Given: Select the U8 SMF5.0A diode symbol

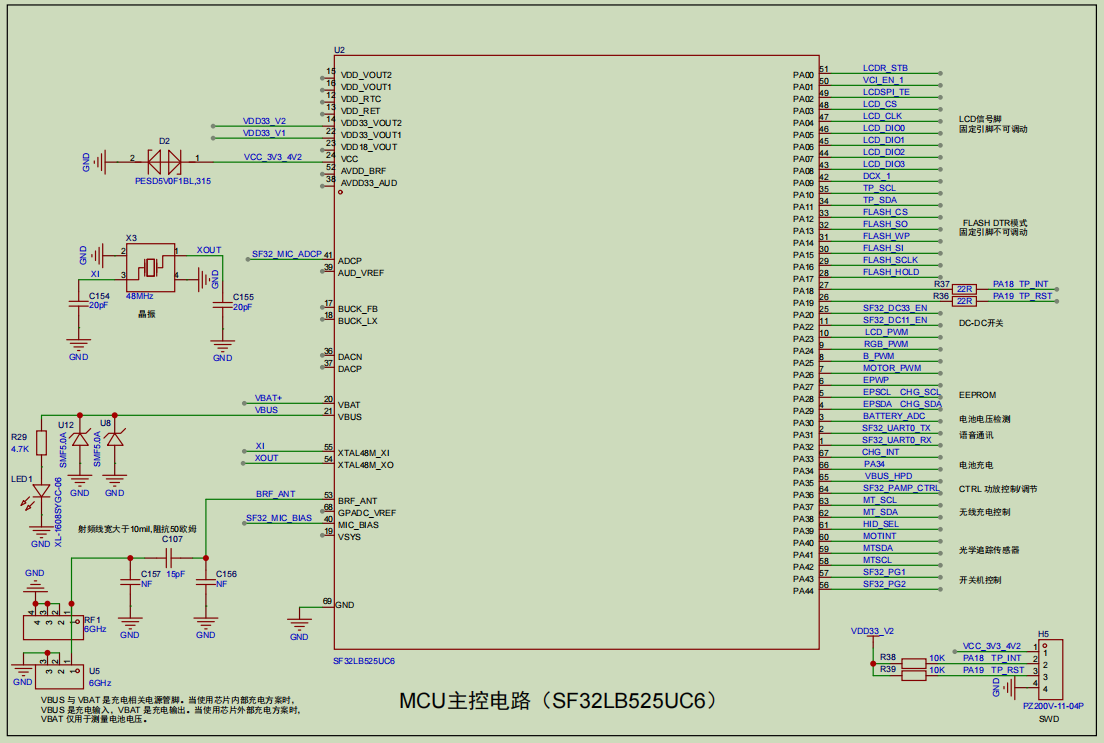Looking at the screenshot, I should pyautogui.click(x=115, y=438).
